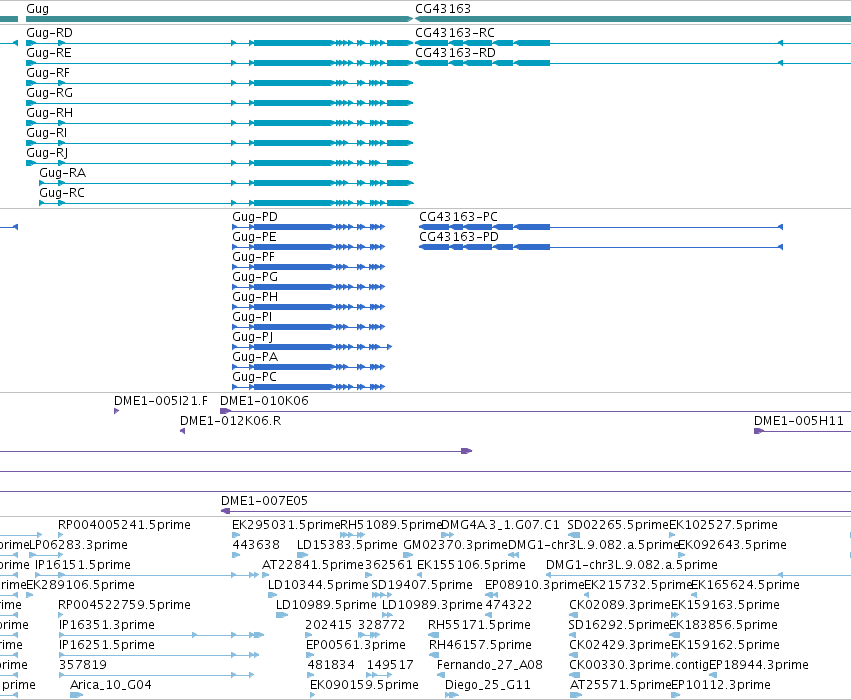
Task: Select the AT22841.5prime EST label
Action: pos(313,564)
